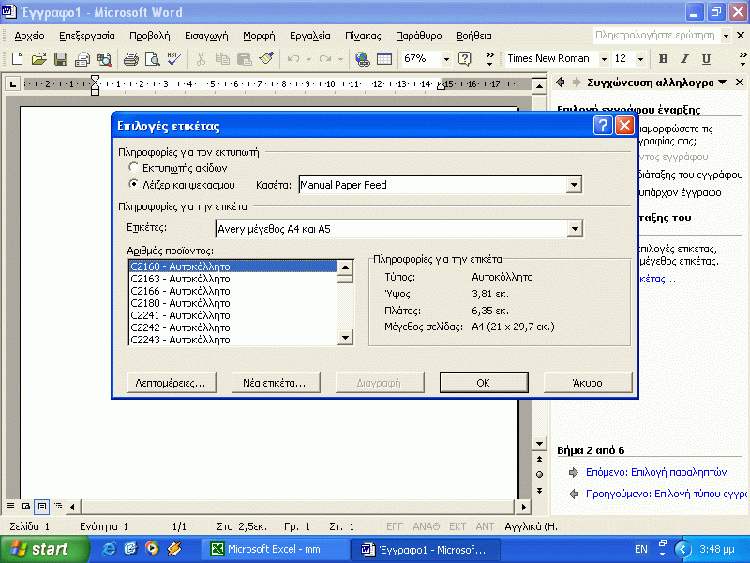750x563 pixels.
Task: Open the Μορφή menu
Action: click(259, 36)
